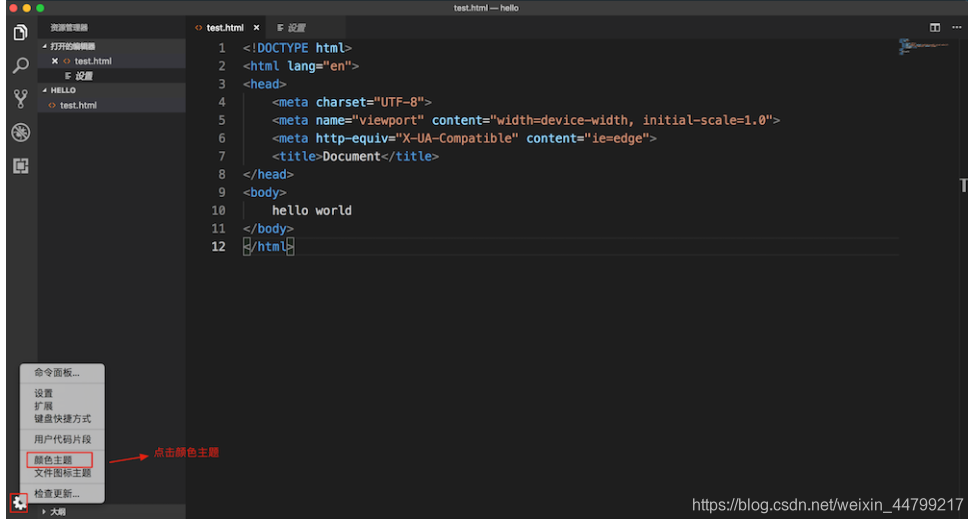Click the 'hello world' text in editor

click(x=312, y=210)
